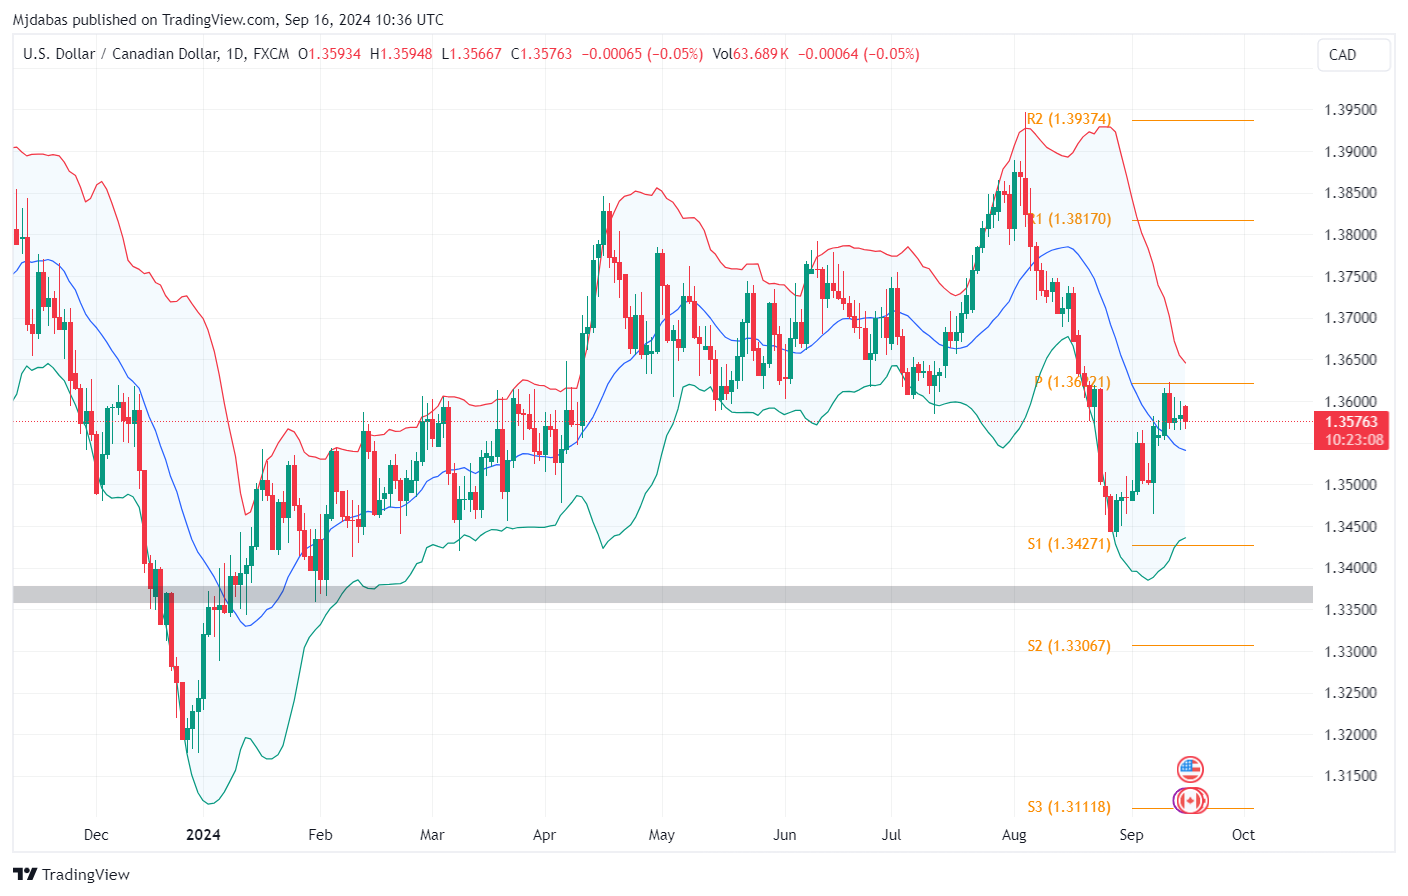1408x896 pixels.
Task: Click the P pivot level label
Action: click(x=1072, y=382)
